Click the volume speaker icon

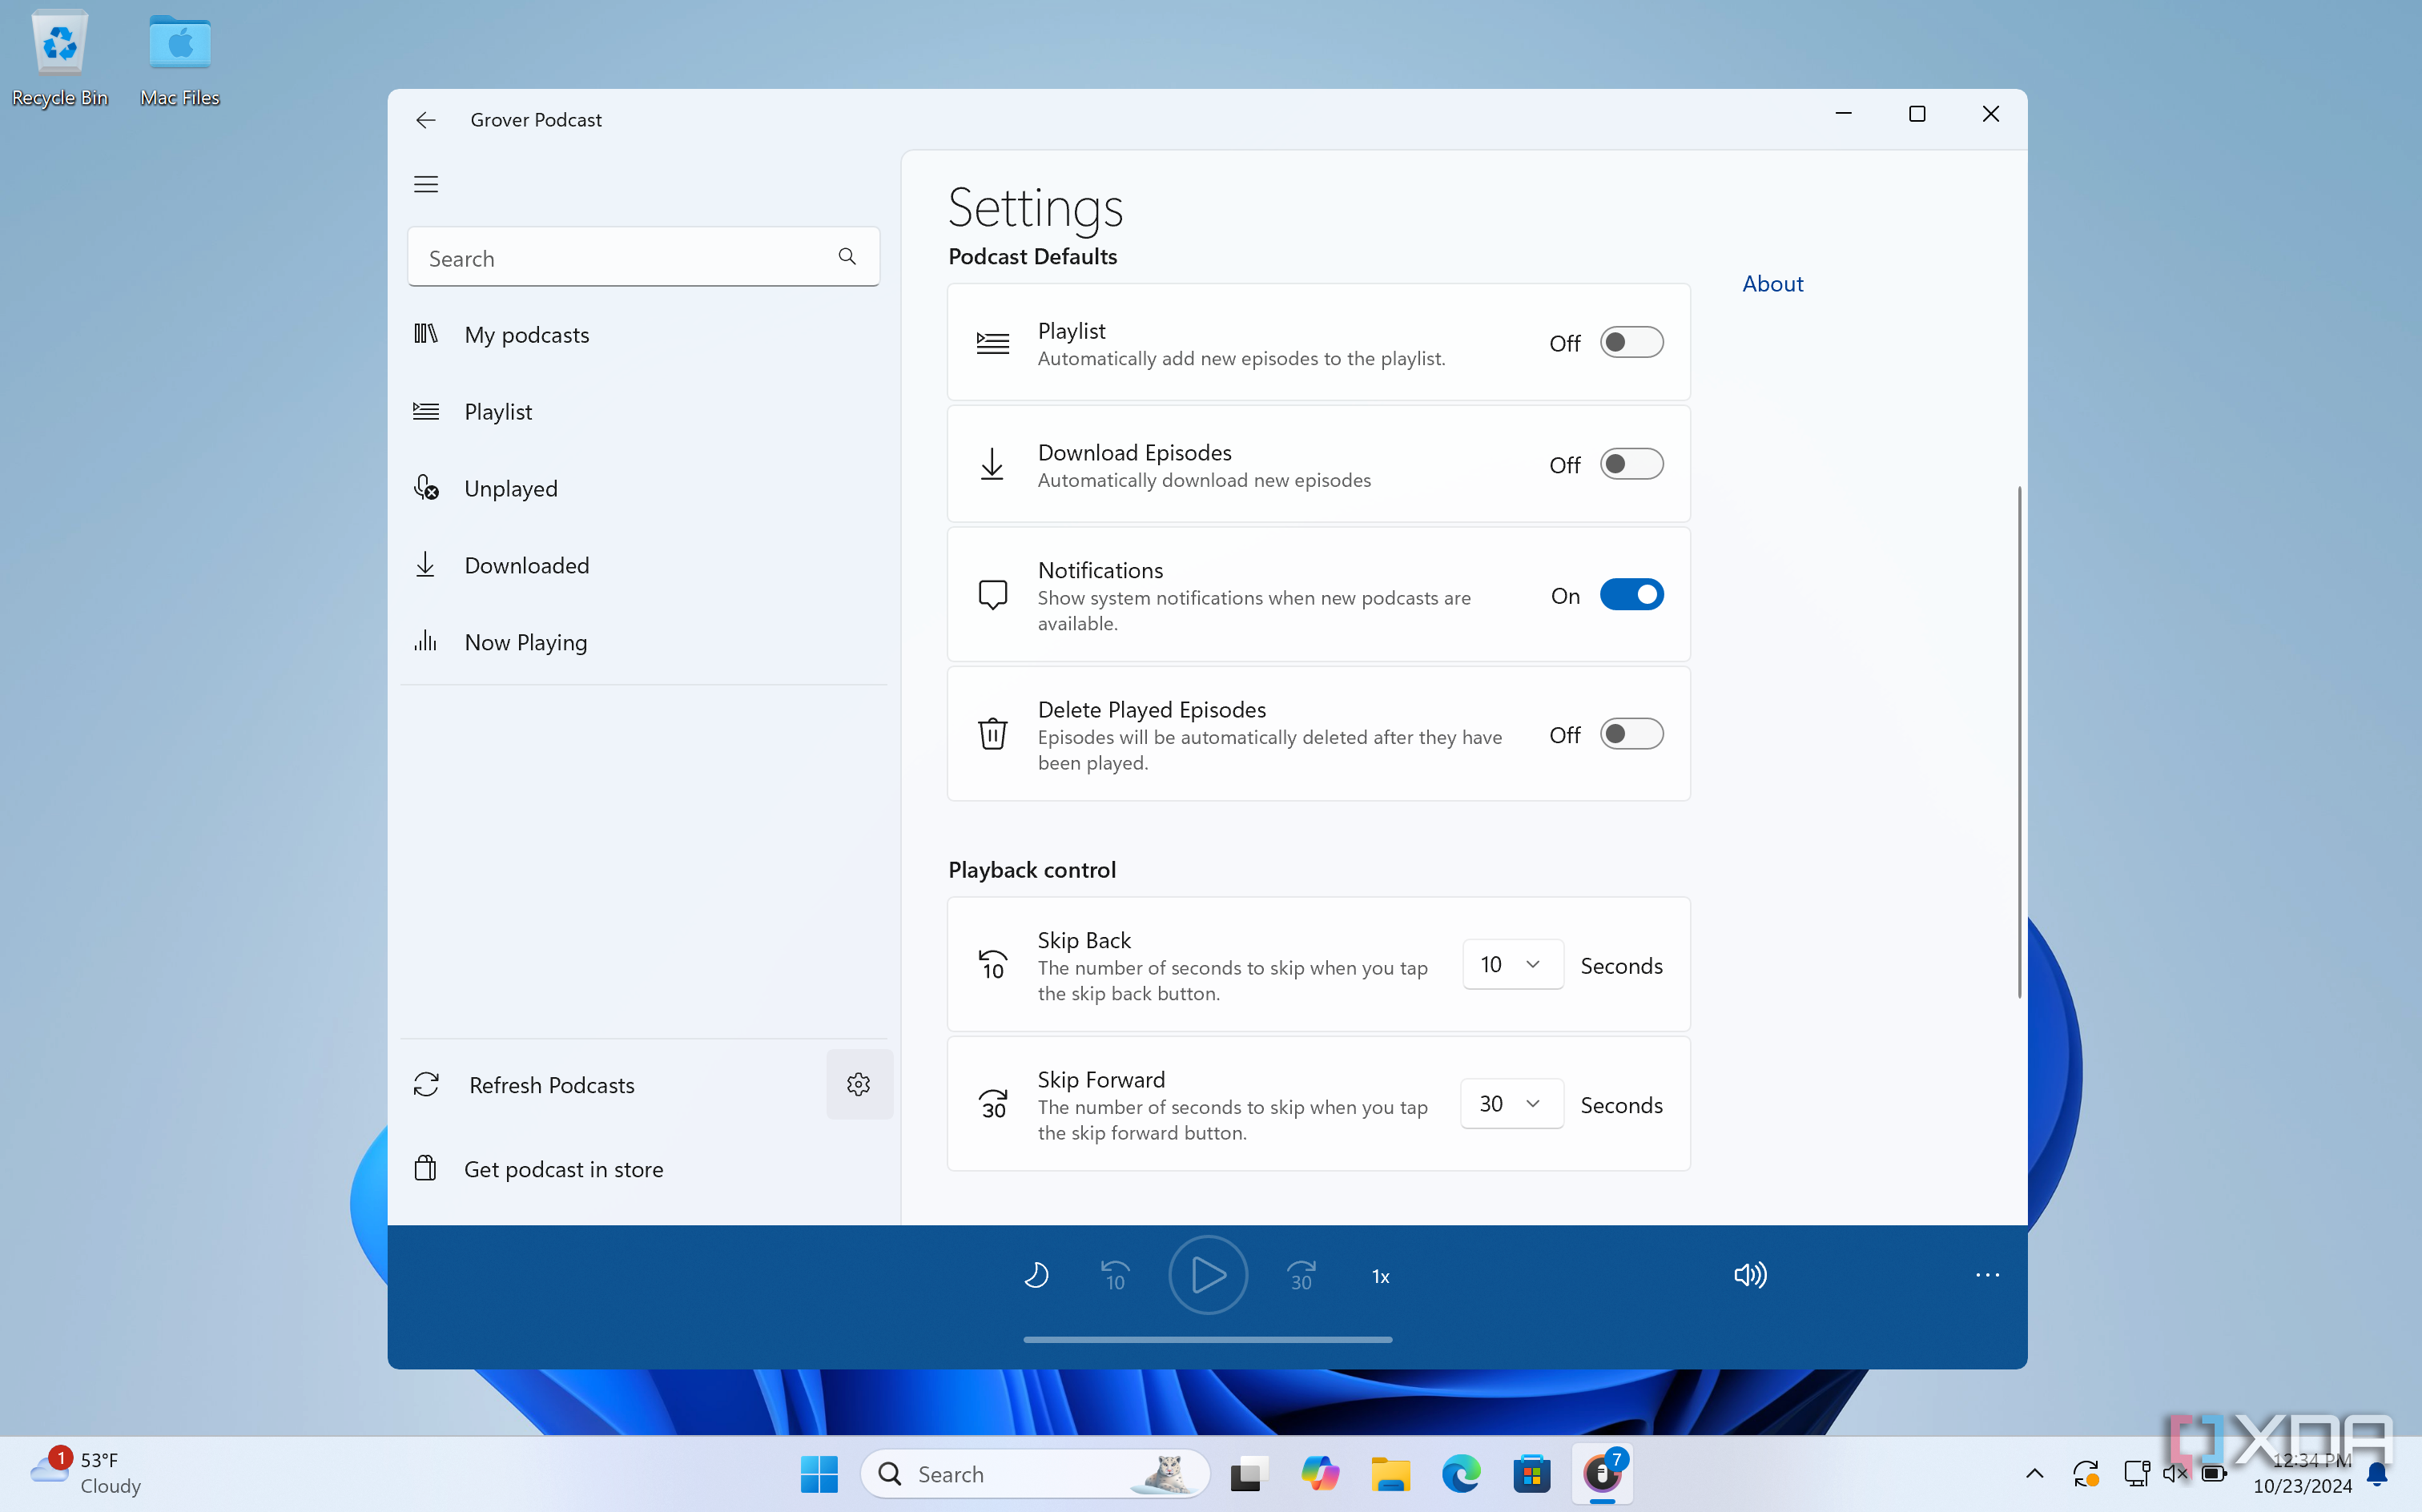coord(1750,1275)
